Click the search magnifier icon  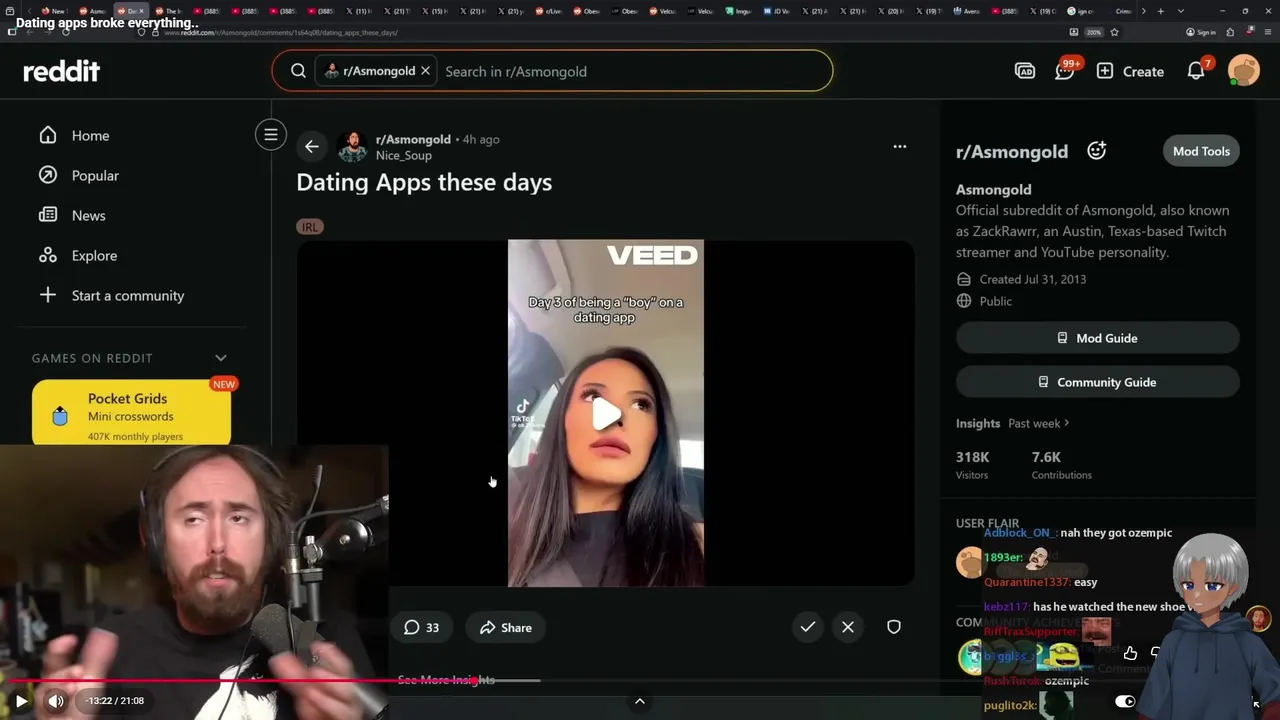click(298, 71)
